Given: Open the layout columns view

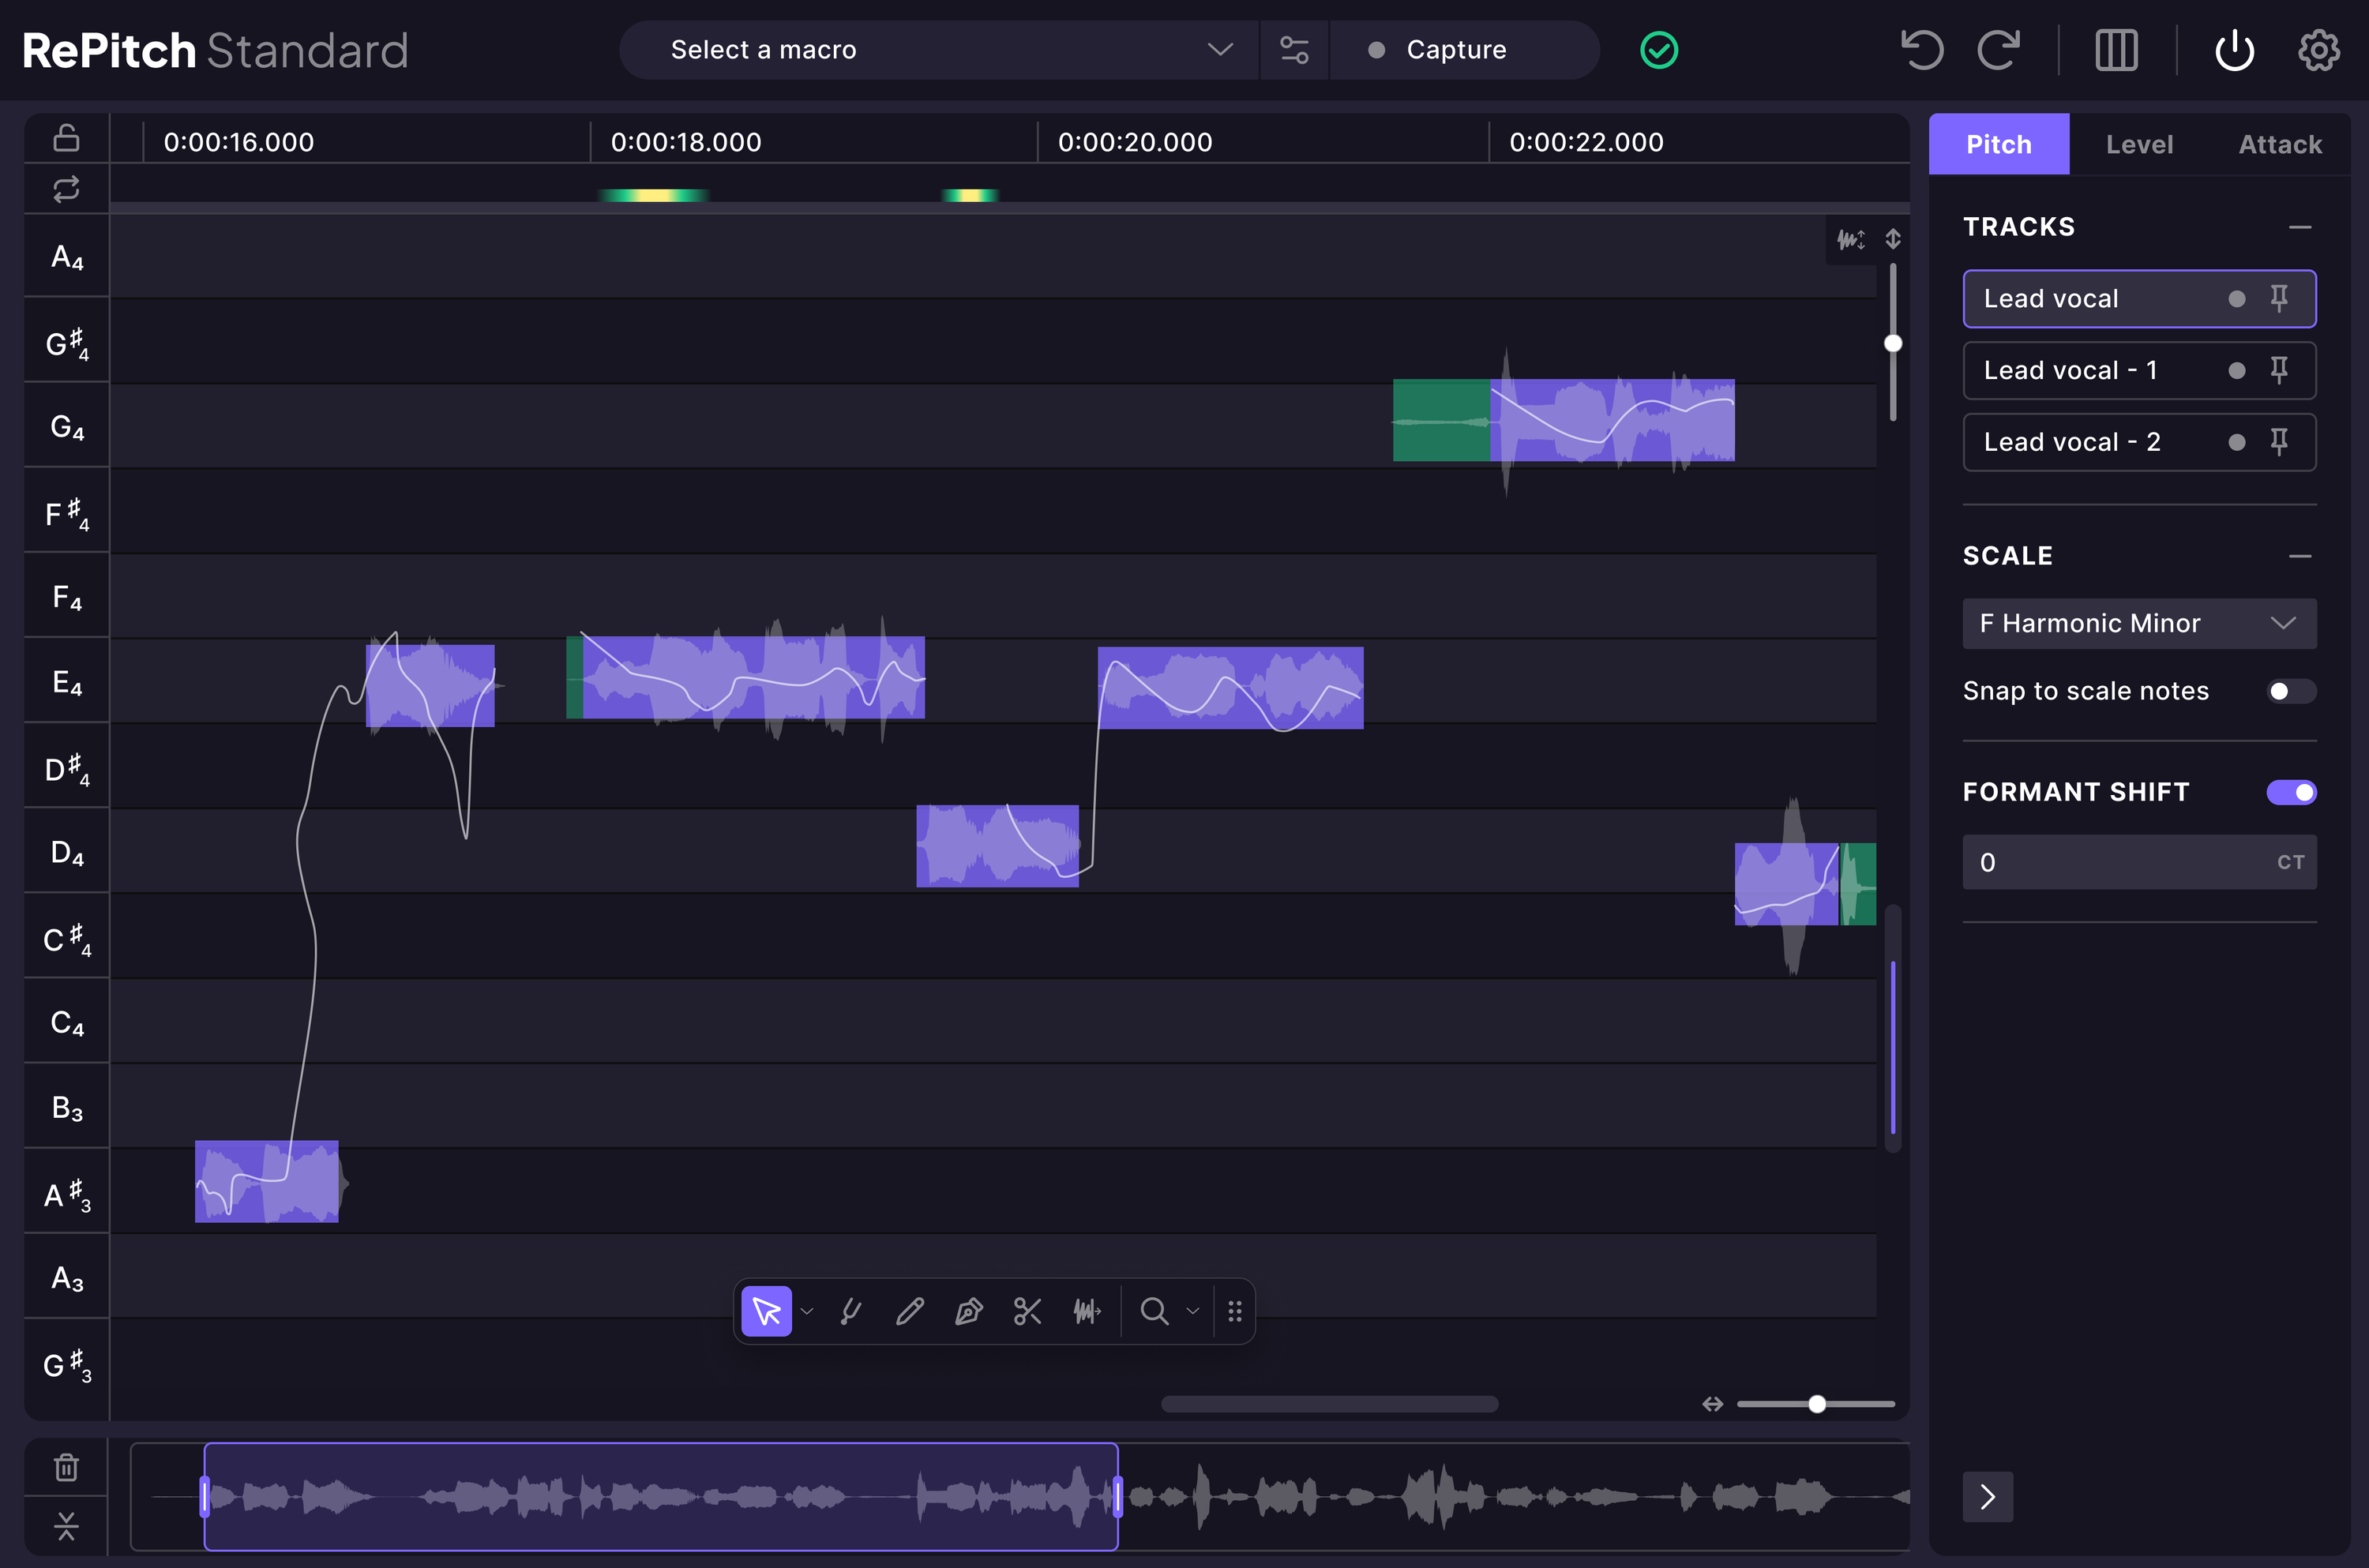Looking at the screenshot, I should tap(2116, 49).
